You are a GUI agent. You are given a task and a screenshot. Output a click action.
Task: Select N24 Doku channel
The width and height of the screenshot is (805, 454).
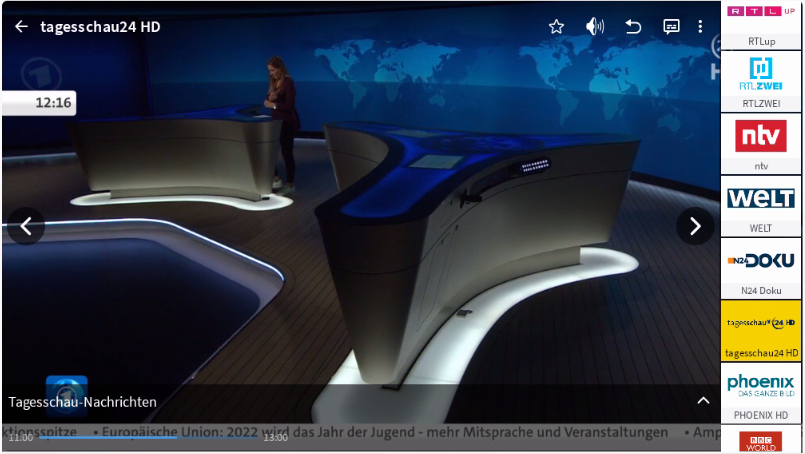coord(761,269)
